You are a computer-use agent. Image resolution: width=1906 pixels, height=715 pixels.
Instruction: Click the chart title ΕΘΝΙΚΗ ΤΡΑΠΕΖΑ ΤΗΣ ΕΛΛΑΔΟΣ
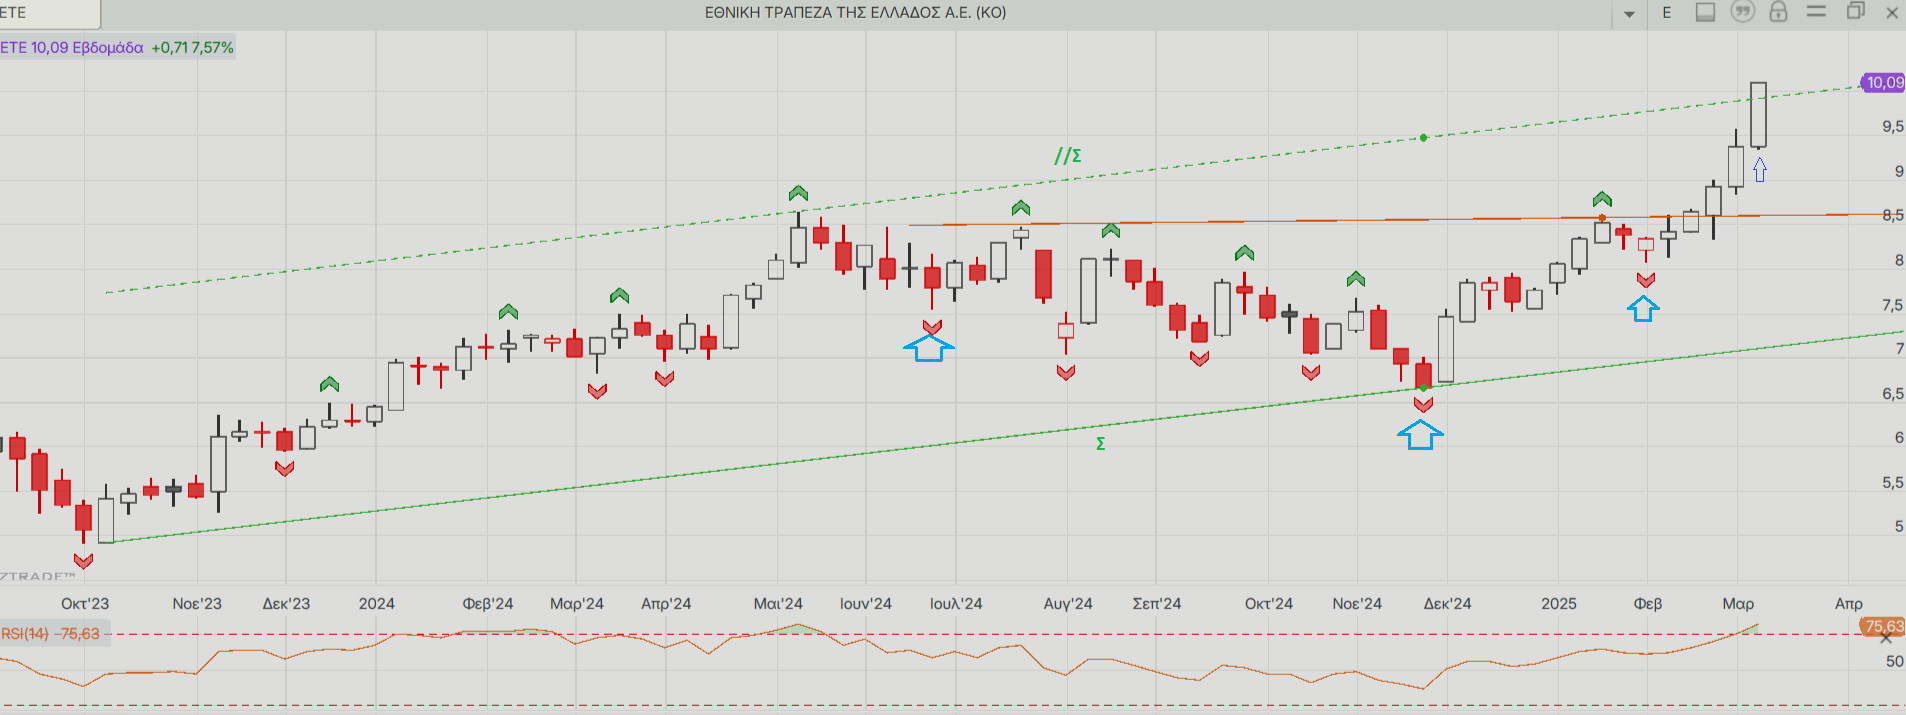856,13
